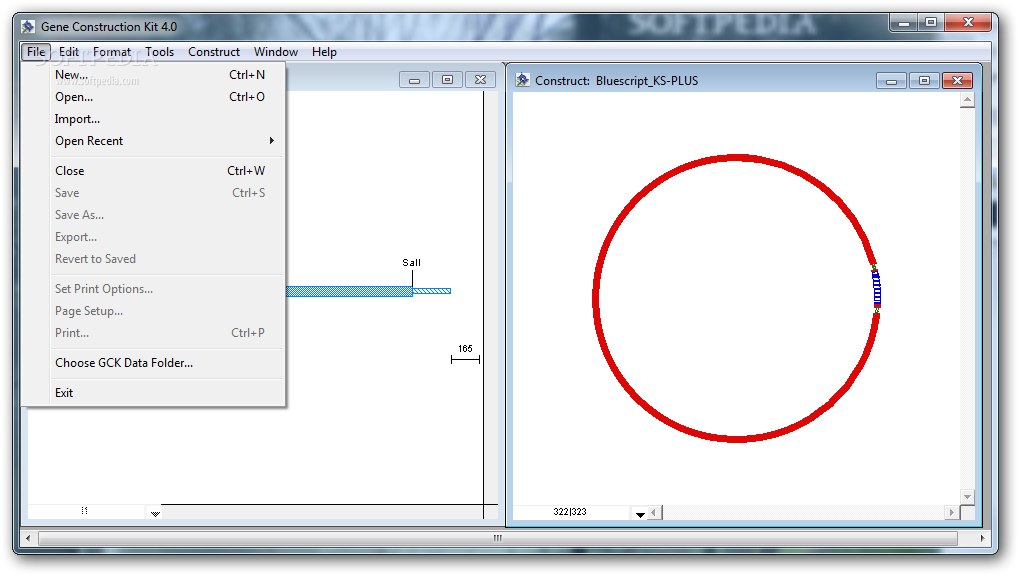Maximize the Gene Construction Kit main window
1019x575 pixels.
(x=931, y=23)
